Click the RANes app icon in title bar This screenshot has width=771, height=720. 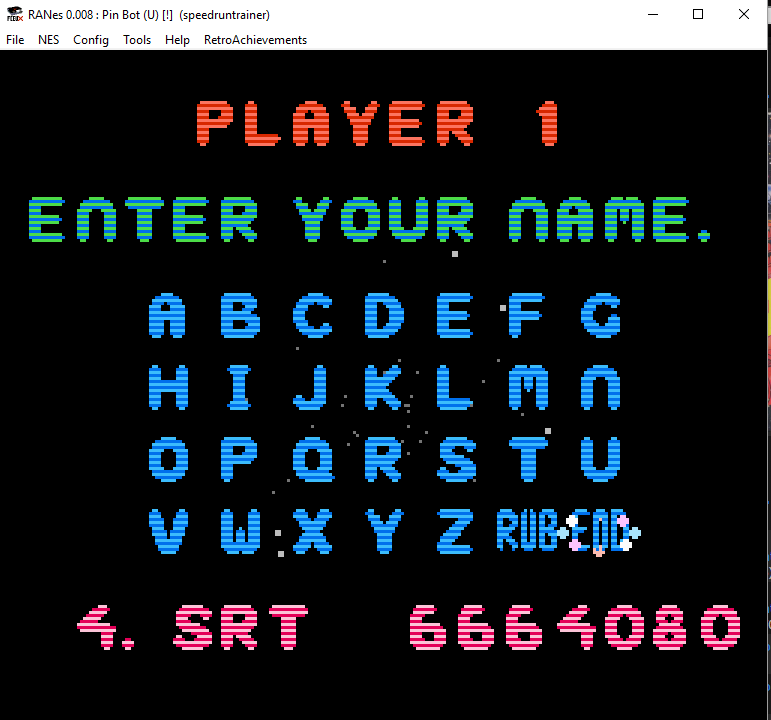pos(14,14)
